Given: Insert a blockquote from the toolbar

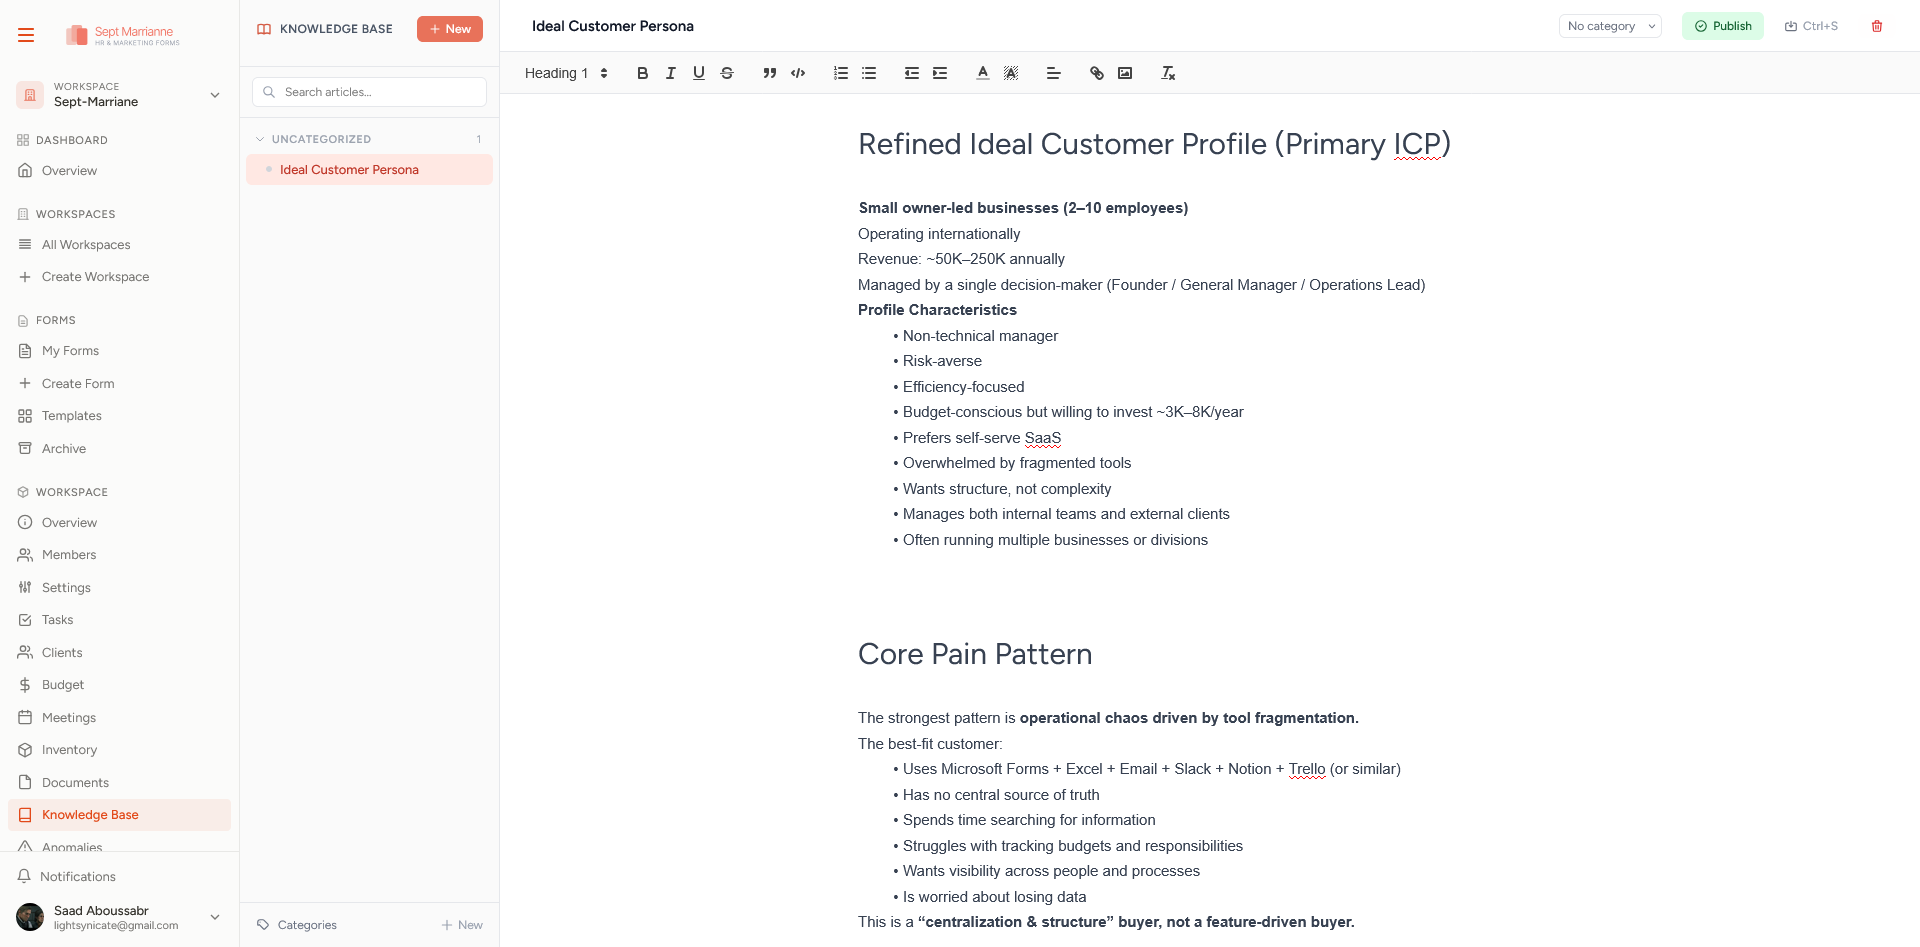Looking at the screenshot, I should (x=769, y=73).
